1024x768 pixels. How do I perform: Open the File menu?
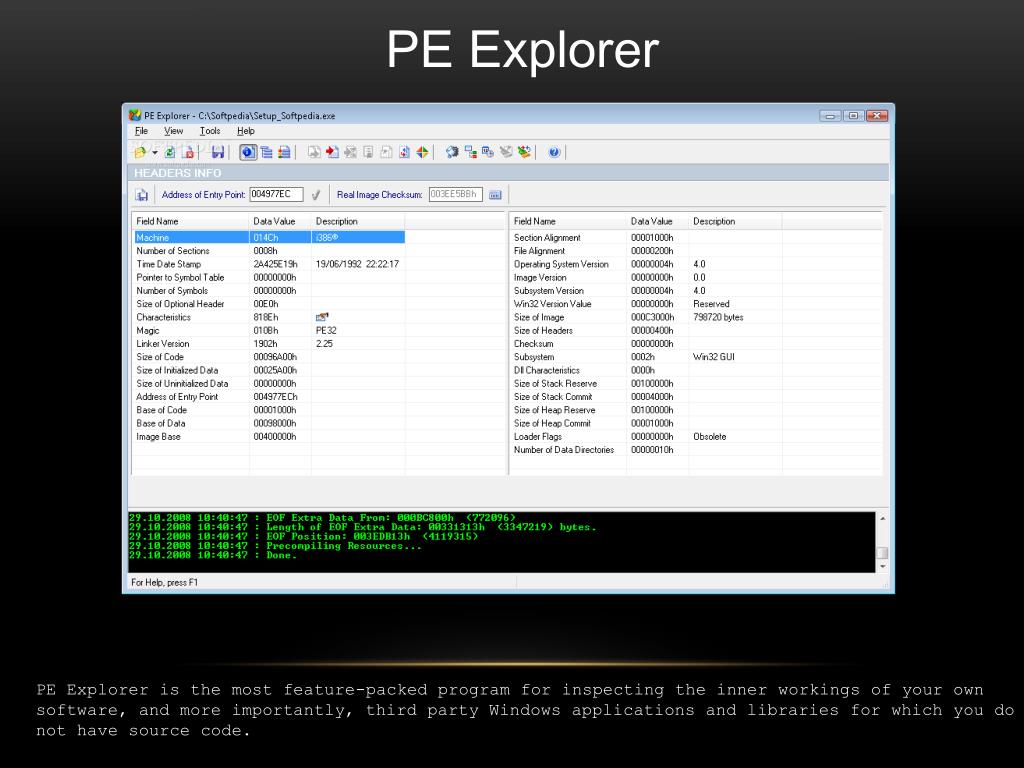click(x=141, y=131)
